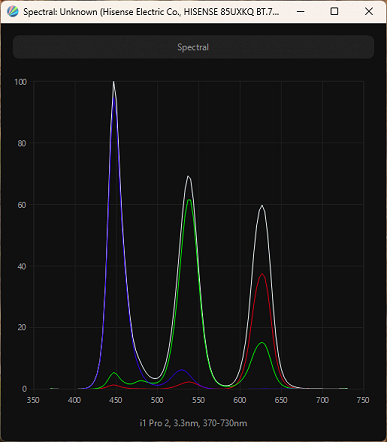Click the x-axis label 400

point(74,400)
